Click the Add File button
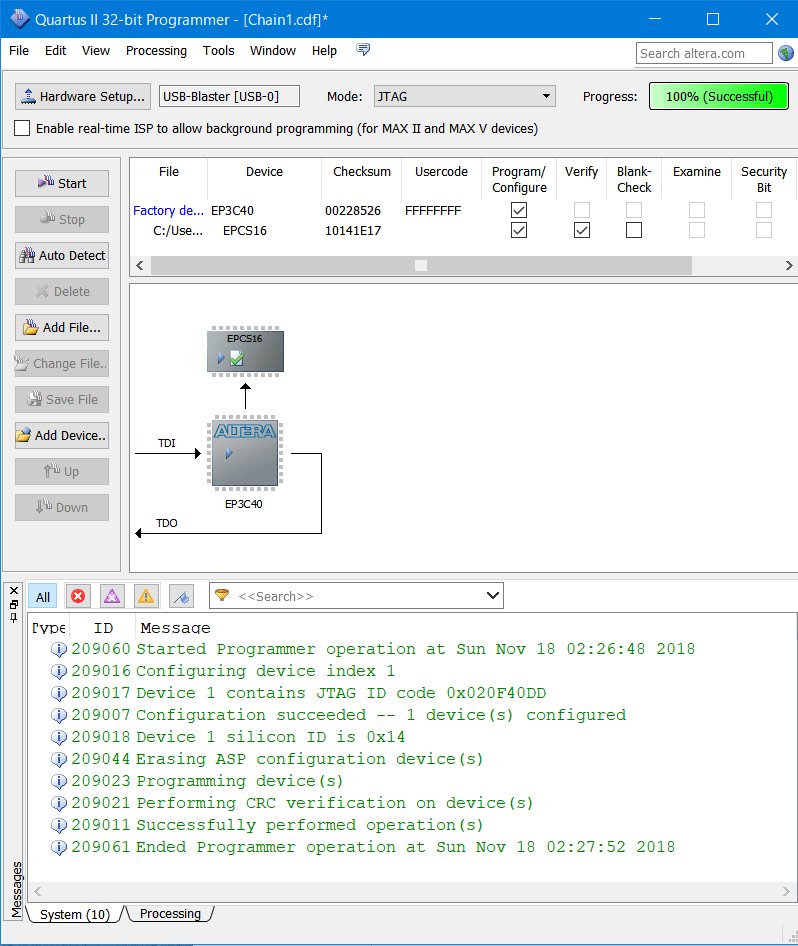The height and width of the screenshot is (946, 798). 62,327
